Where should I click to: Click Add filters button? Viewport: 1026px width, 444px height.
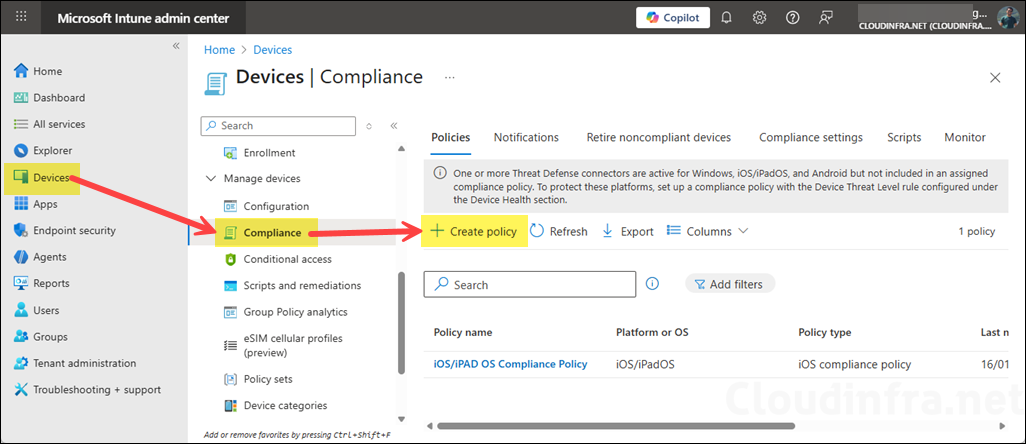coord(730,284)
